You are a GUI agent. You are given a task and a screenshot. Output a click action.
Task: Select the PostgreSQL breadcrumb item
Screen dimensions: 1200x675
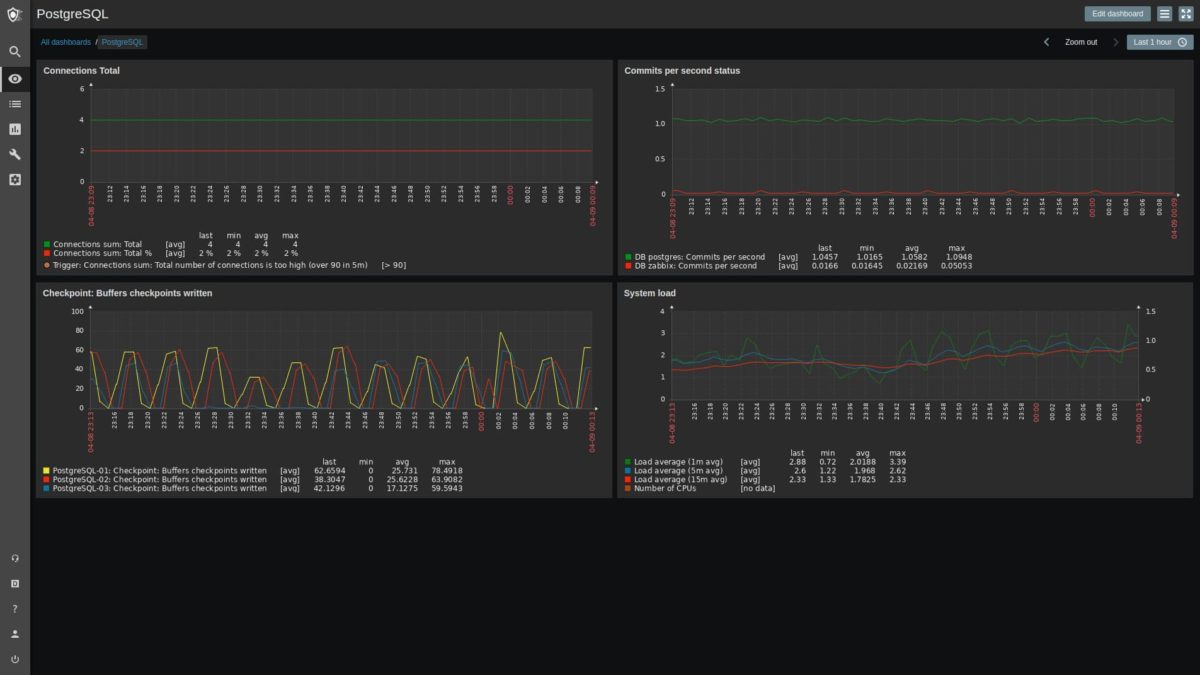coord(123,42)
